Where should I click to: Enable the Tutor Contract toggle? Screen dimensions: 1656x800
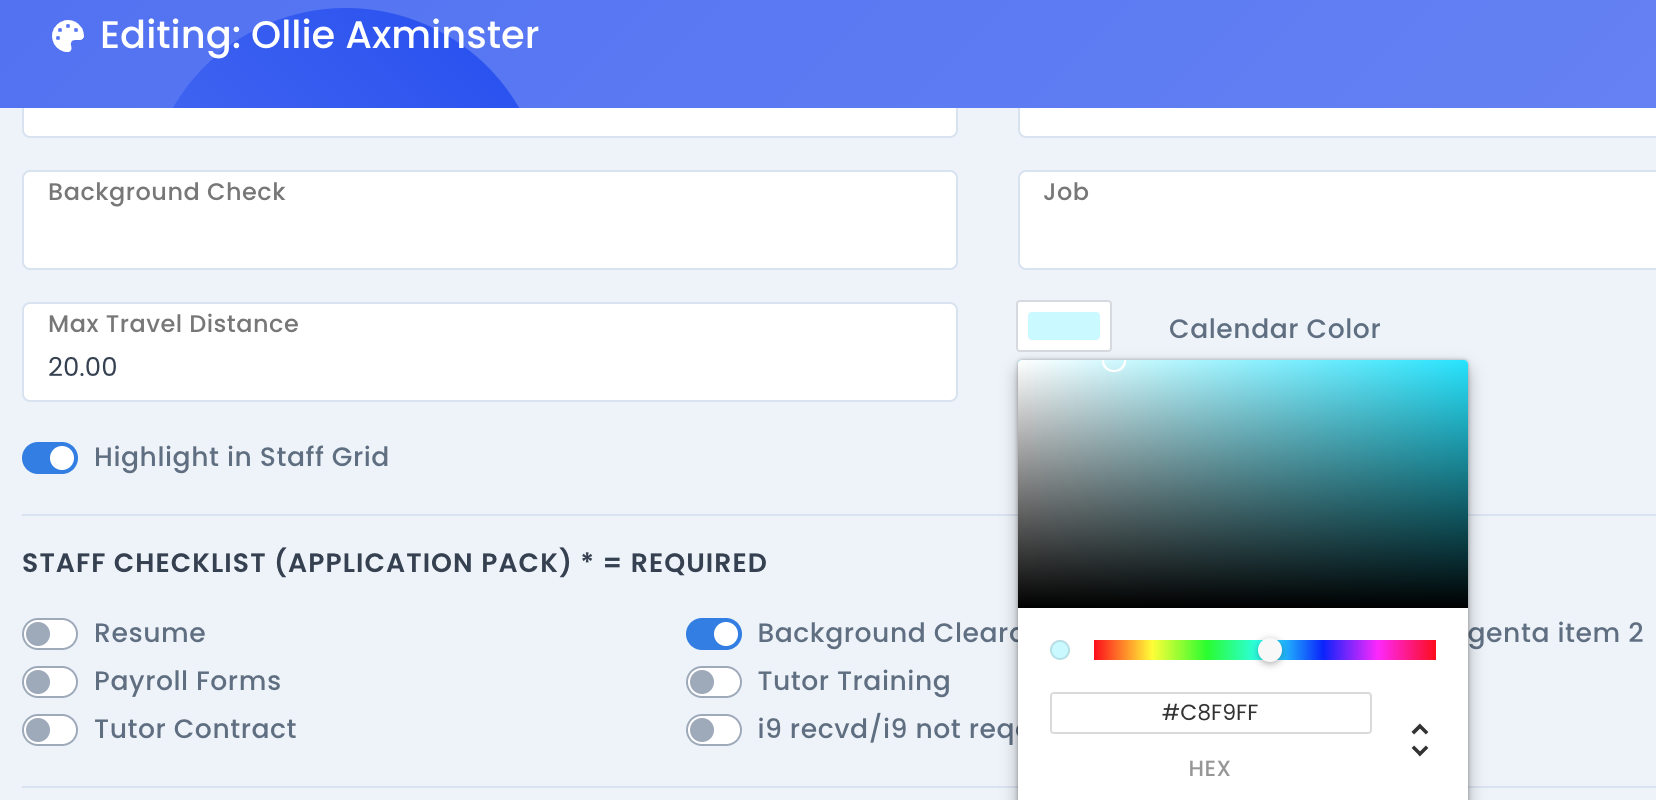[50, 729]
